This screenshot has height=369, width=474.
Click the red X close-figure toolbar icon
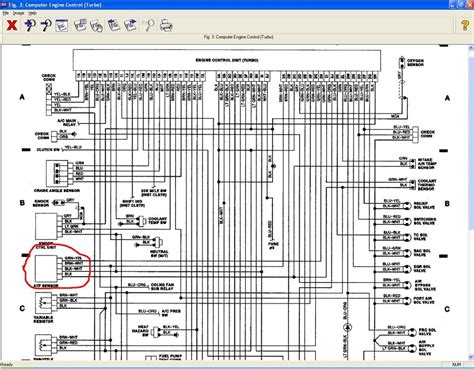click(x=12, y=25)
